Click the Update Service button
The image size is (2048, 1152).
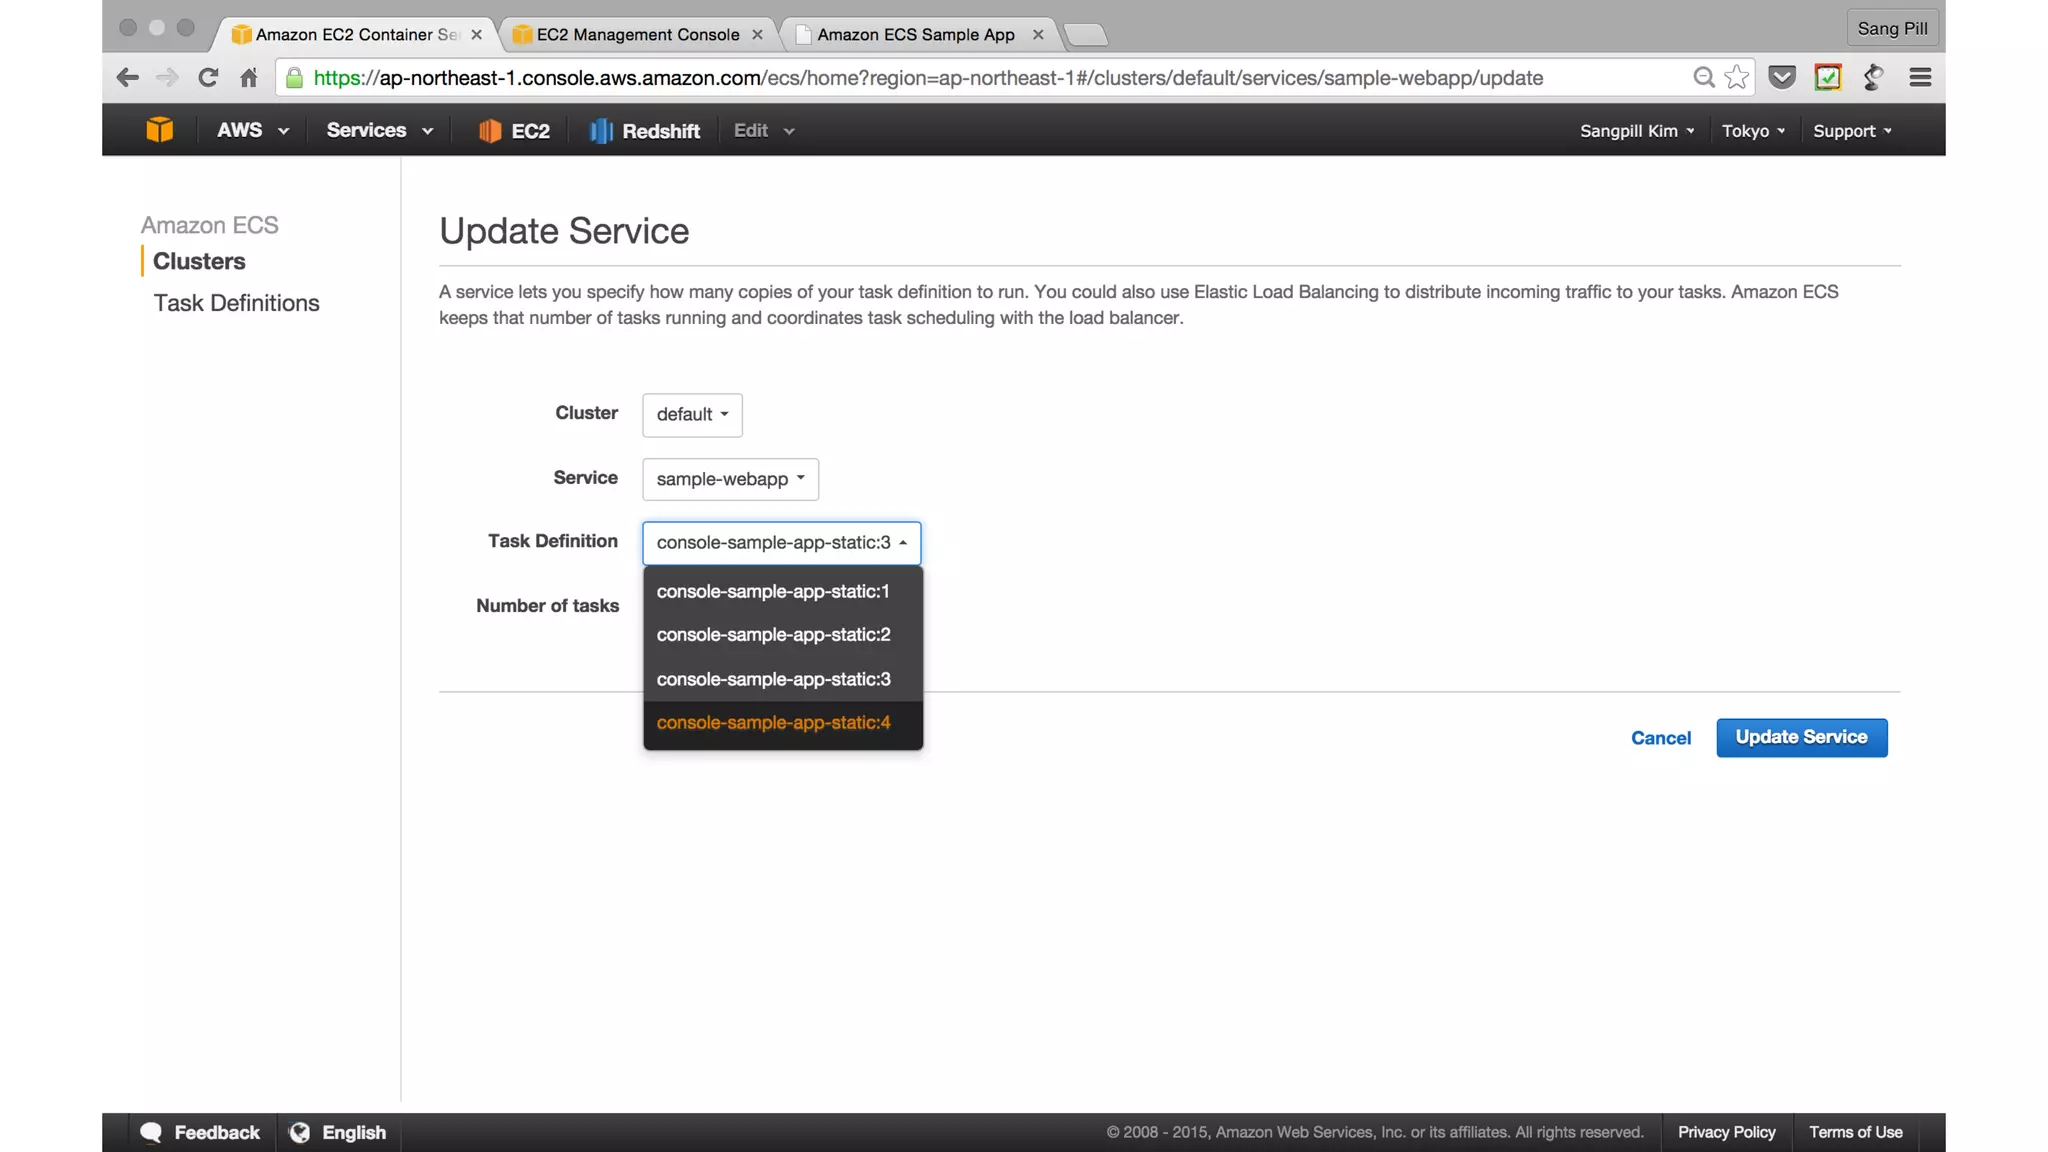click(1801, 737)
